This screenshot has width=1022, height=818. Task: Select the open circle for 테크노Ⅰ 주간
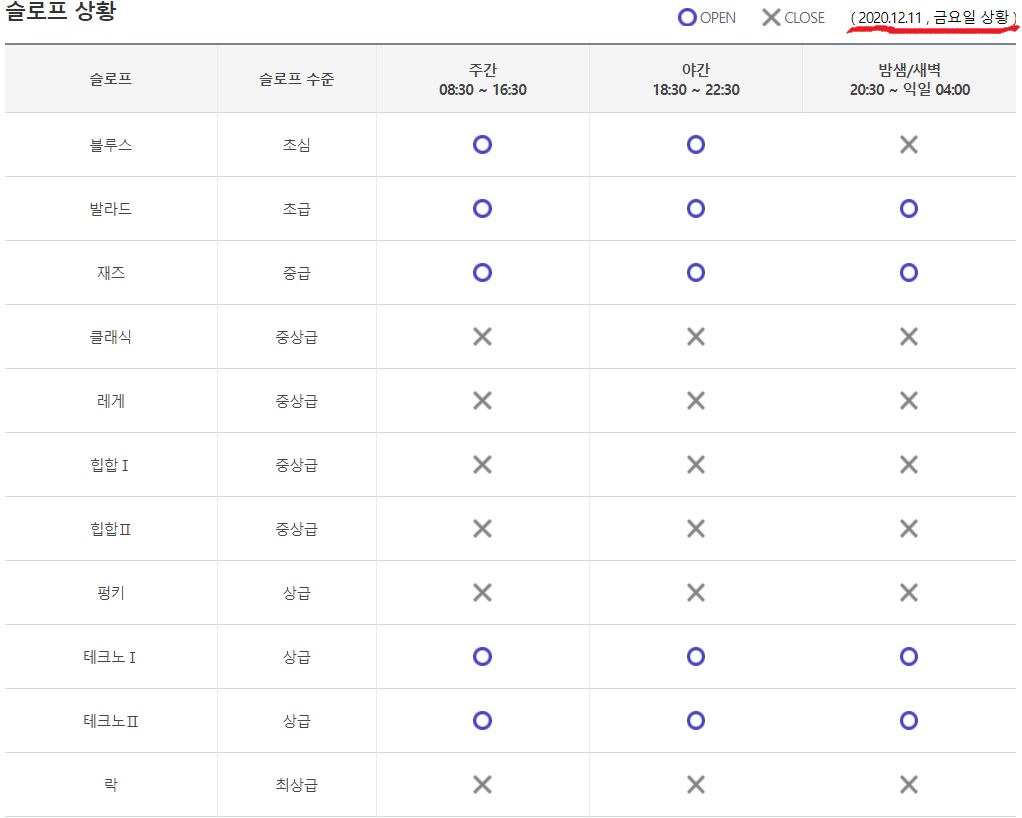[482, 657]
